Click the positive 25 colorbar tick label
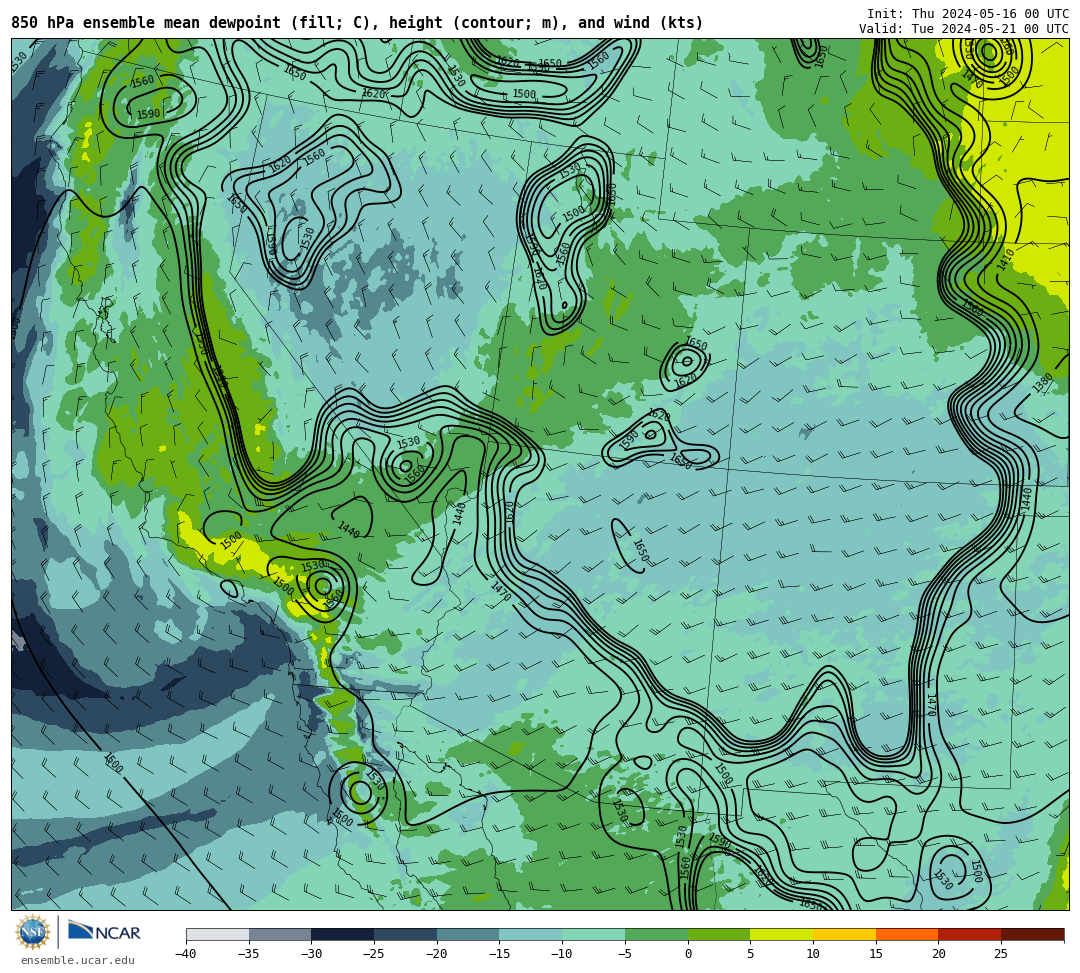The width and height of the screenshot is (1080, 973). point(1001,954)
